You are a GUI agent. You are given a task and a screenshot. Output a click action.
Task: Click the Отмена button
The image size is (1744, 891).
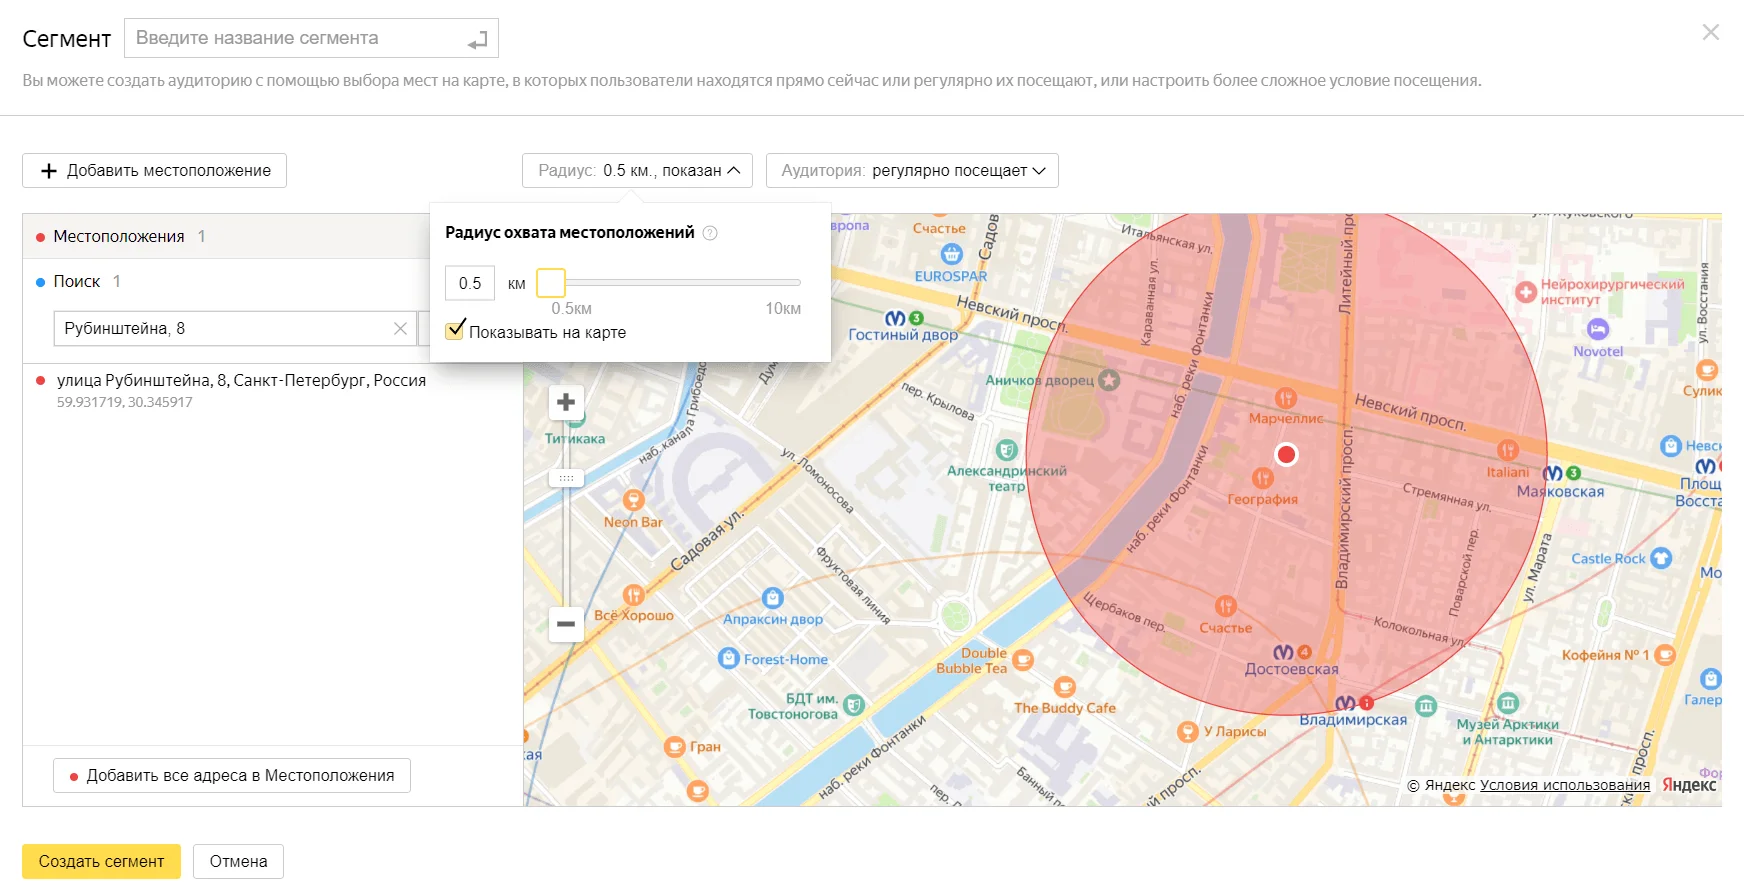pos(238,861)
